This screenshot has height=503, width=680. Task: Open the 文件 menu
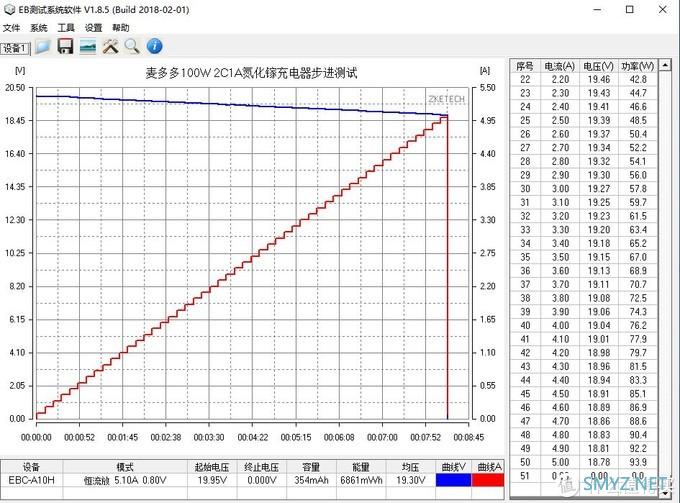point(11,28)
